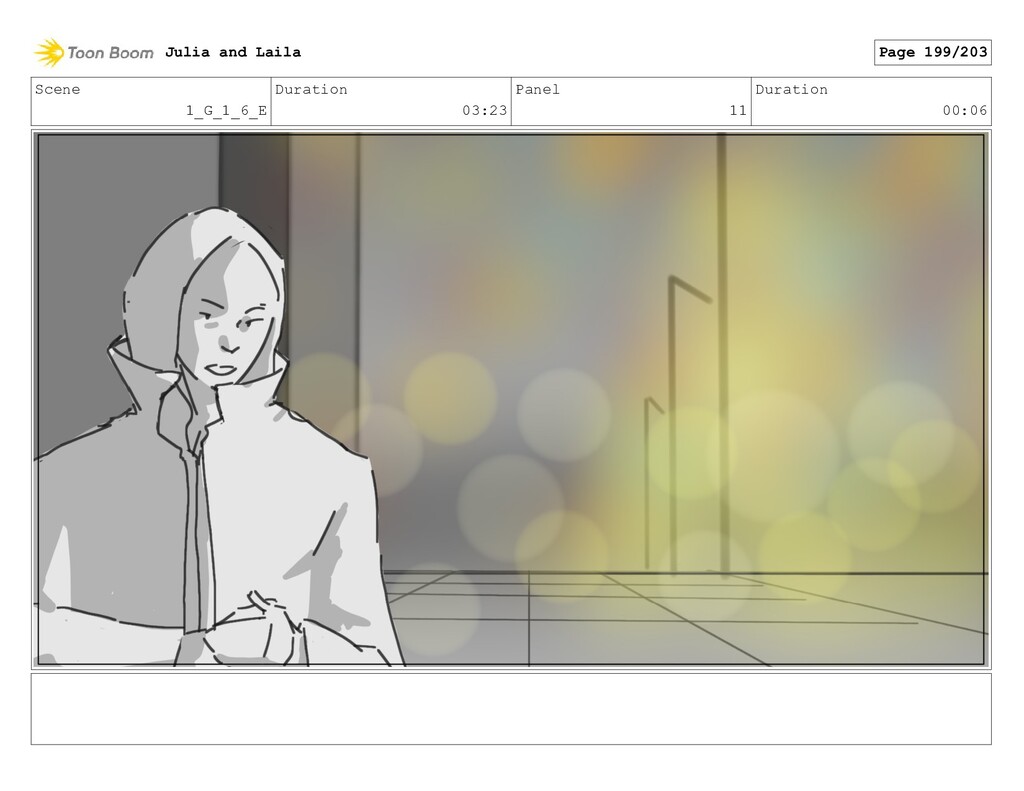This screenshot has height=791, width=1024.
Task: Click the "Page 199/203" box
Action: (933, 52)
